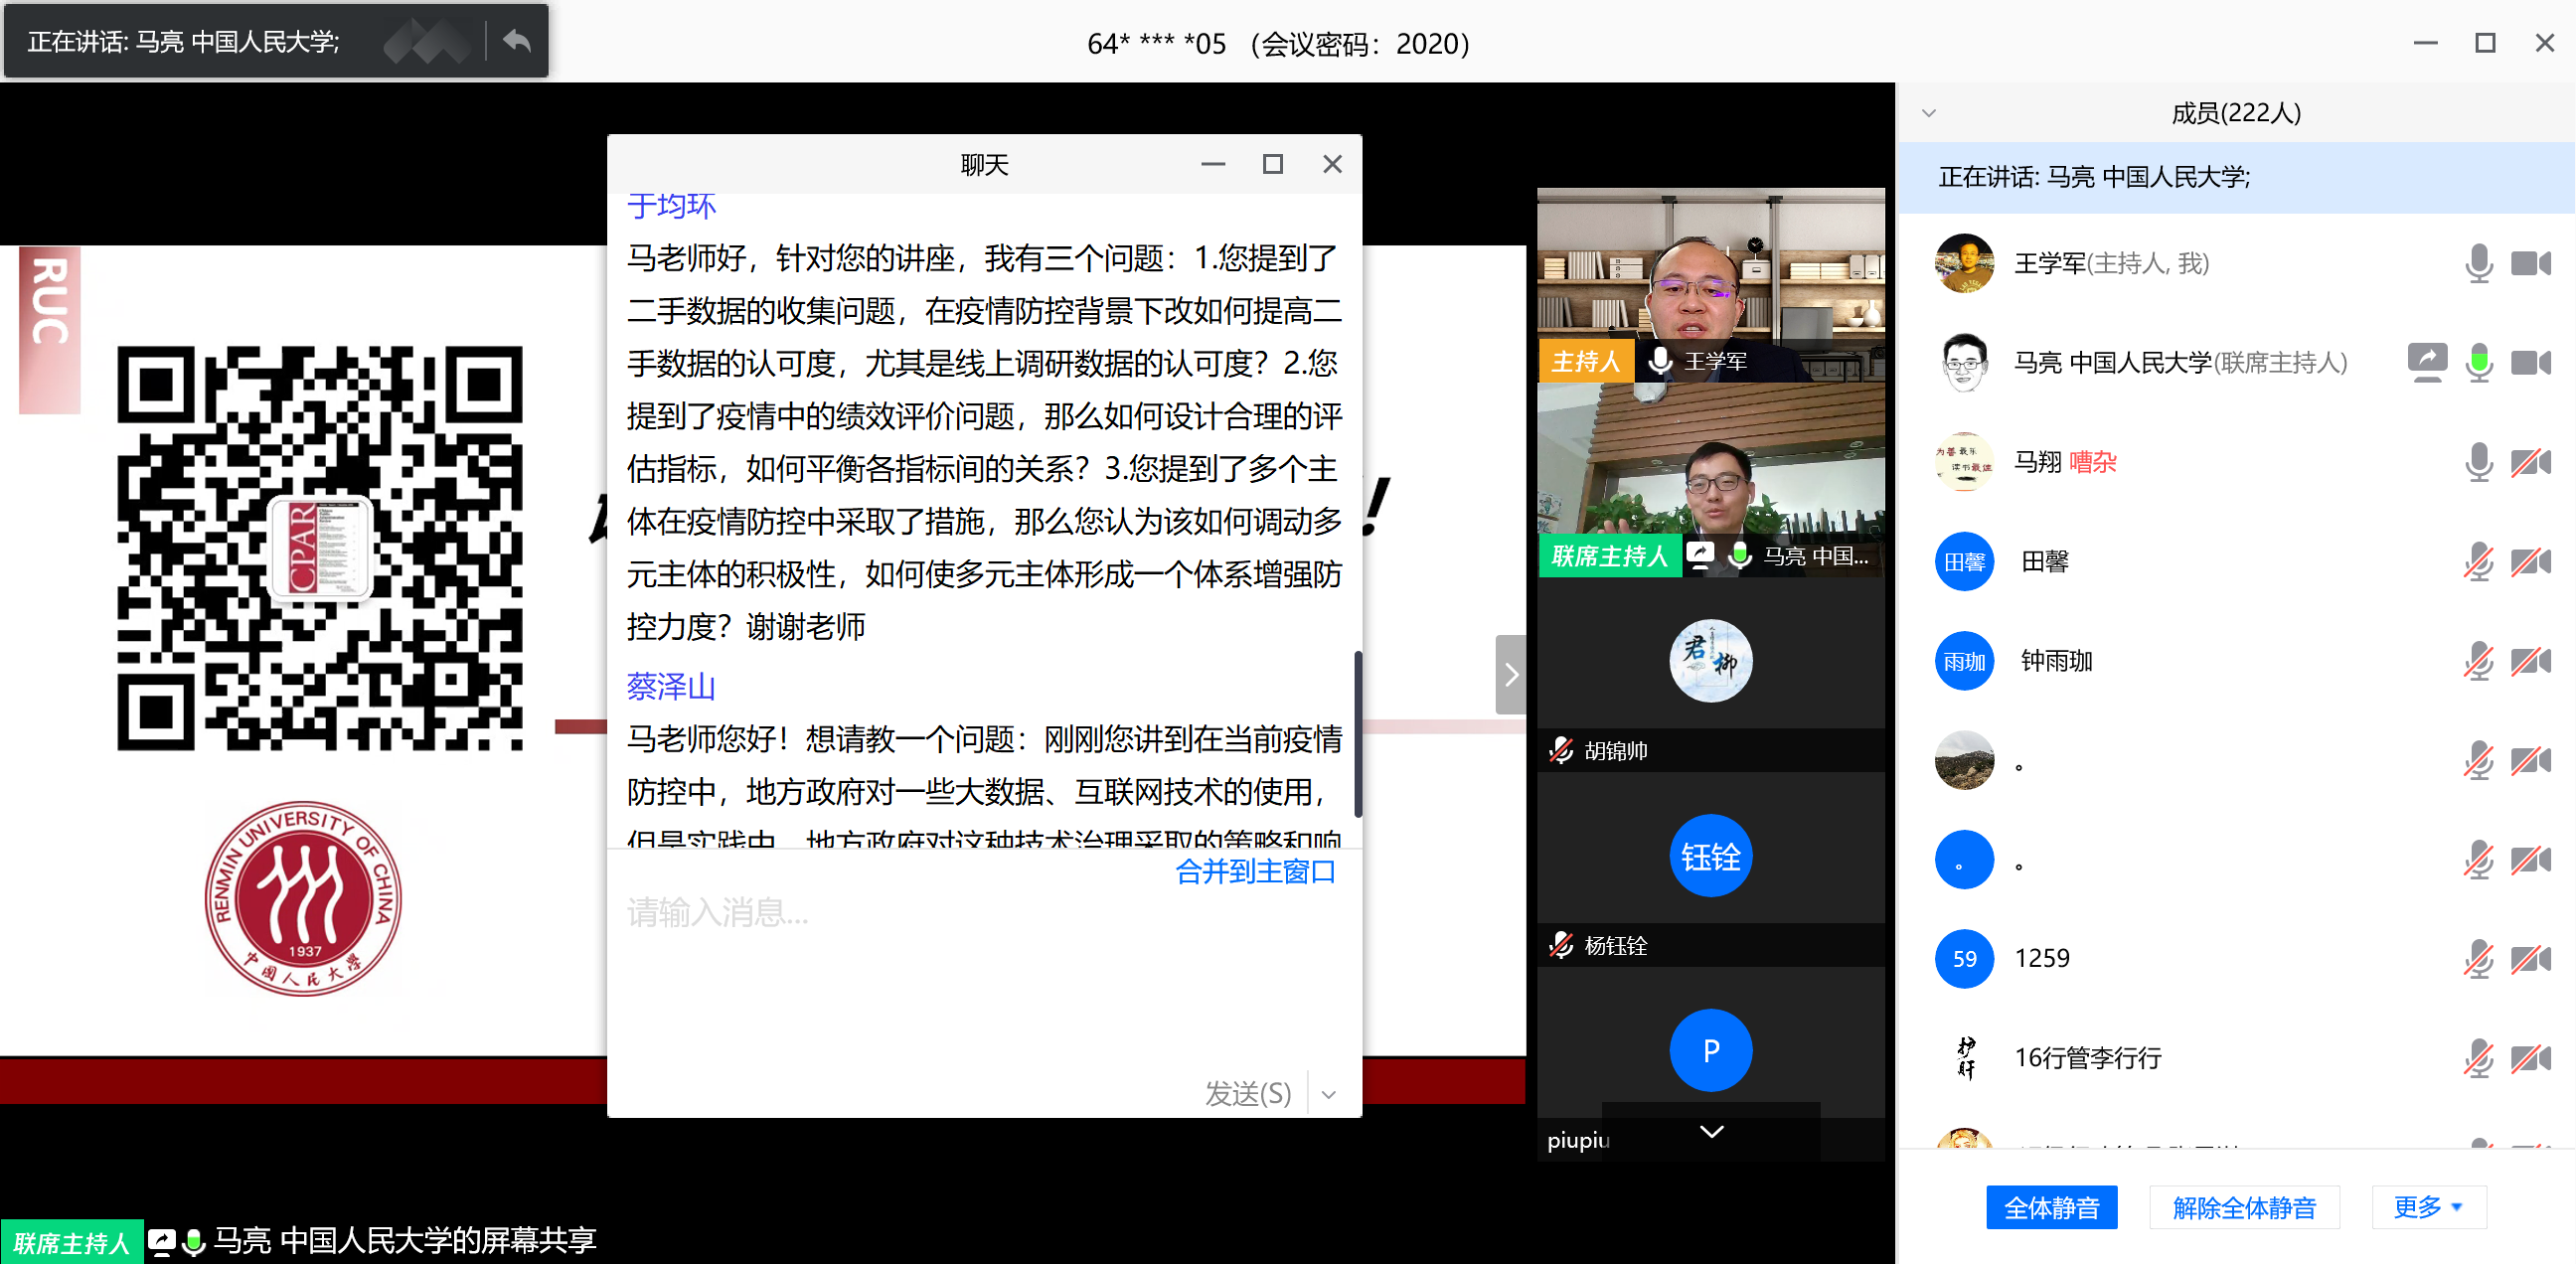Click the chat window scrollbar
Viewport: 2576px width, 1264px height.
point(1357,733)
